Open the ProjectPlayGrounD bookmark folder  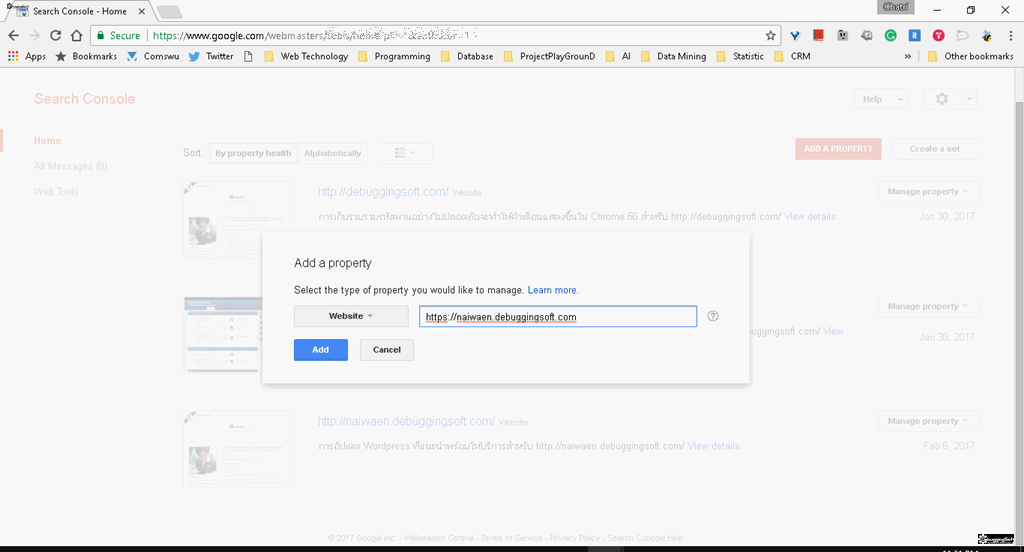coord(549,56)
